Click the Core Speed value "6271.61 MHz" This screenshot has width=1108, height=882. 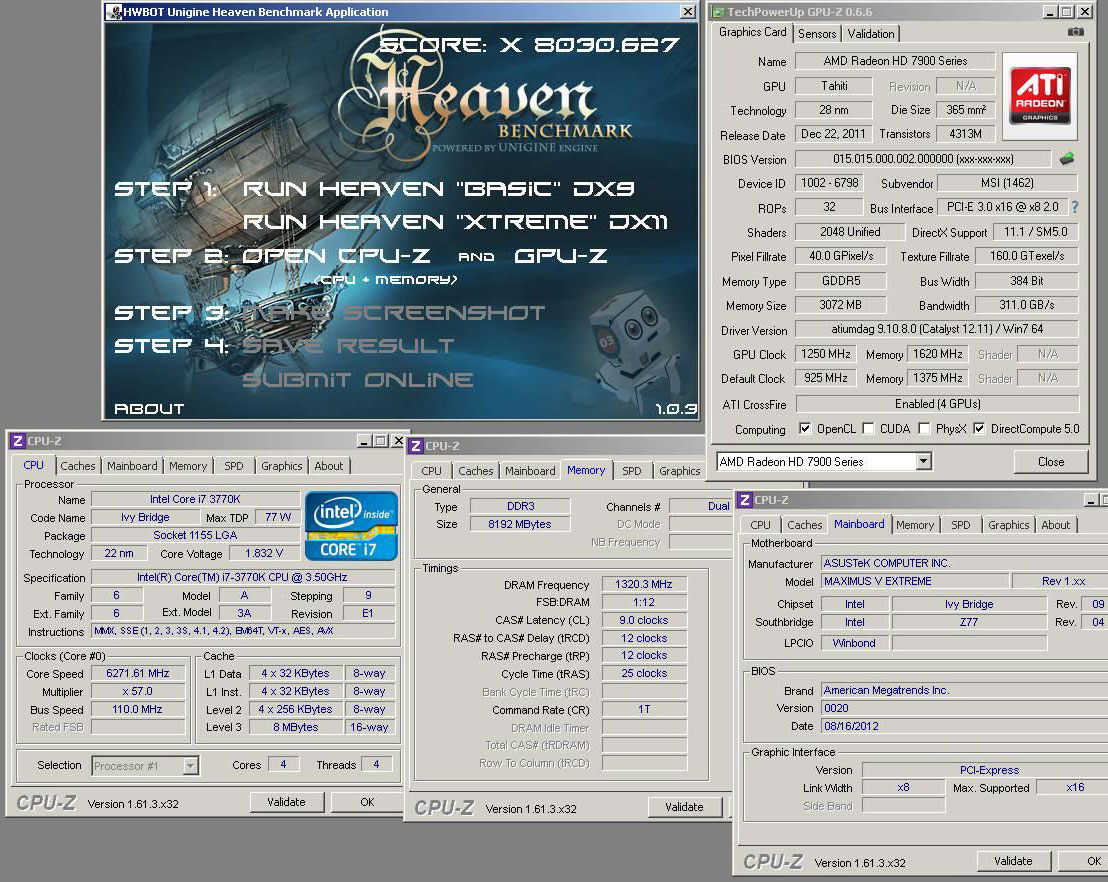[138, 673]
